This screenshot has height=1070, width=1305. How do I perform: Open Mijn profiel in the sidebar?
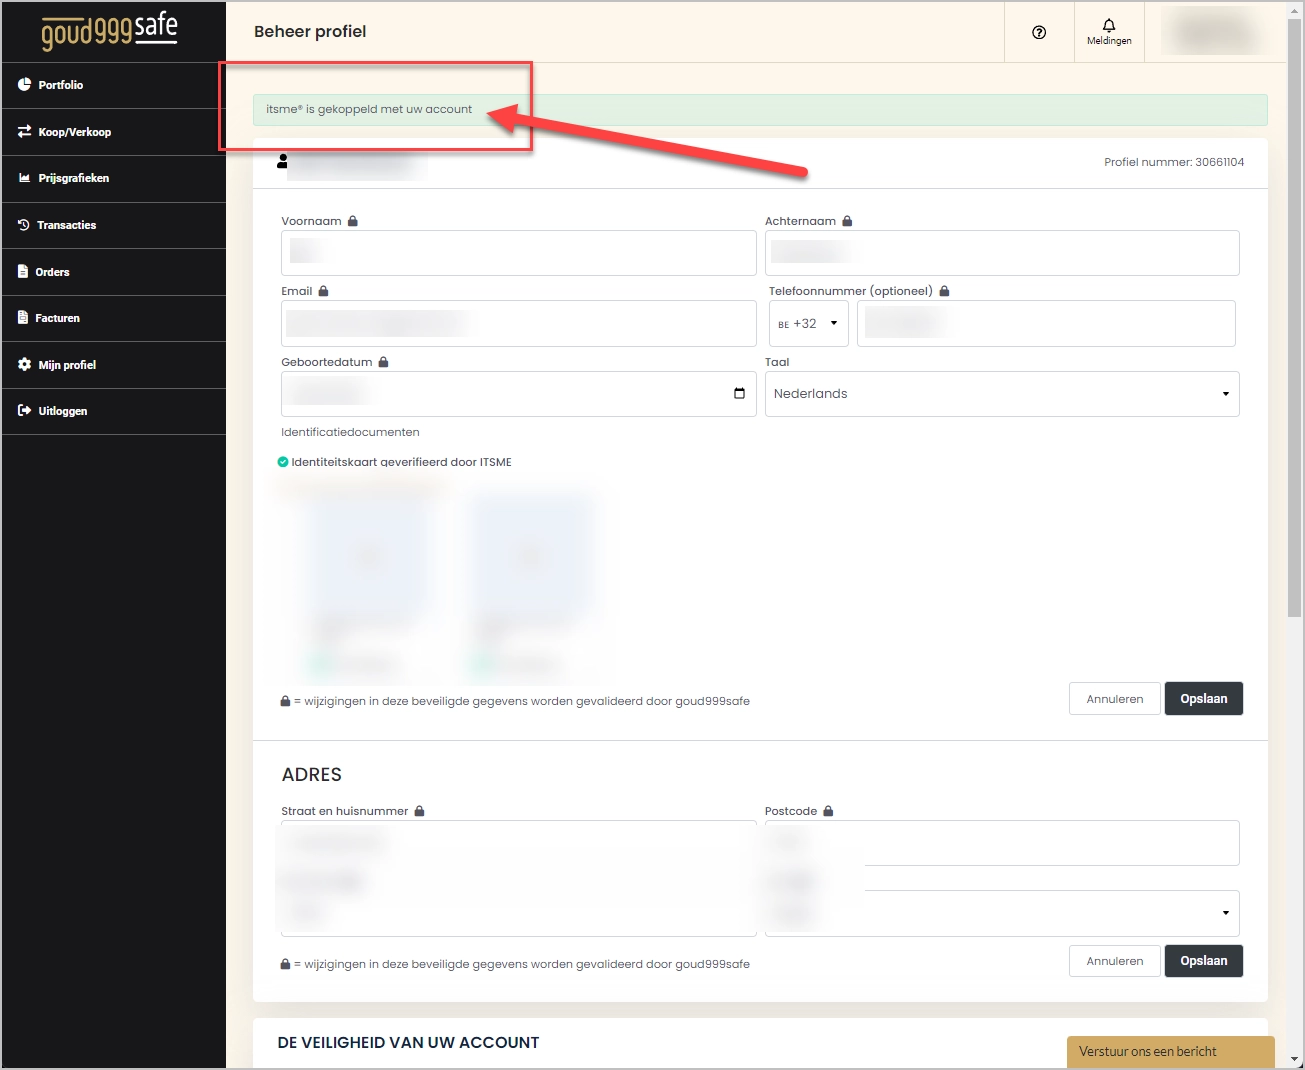tap(113, 365)
